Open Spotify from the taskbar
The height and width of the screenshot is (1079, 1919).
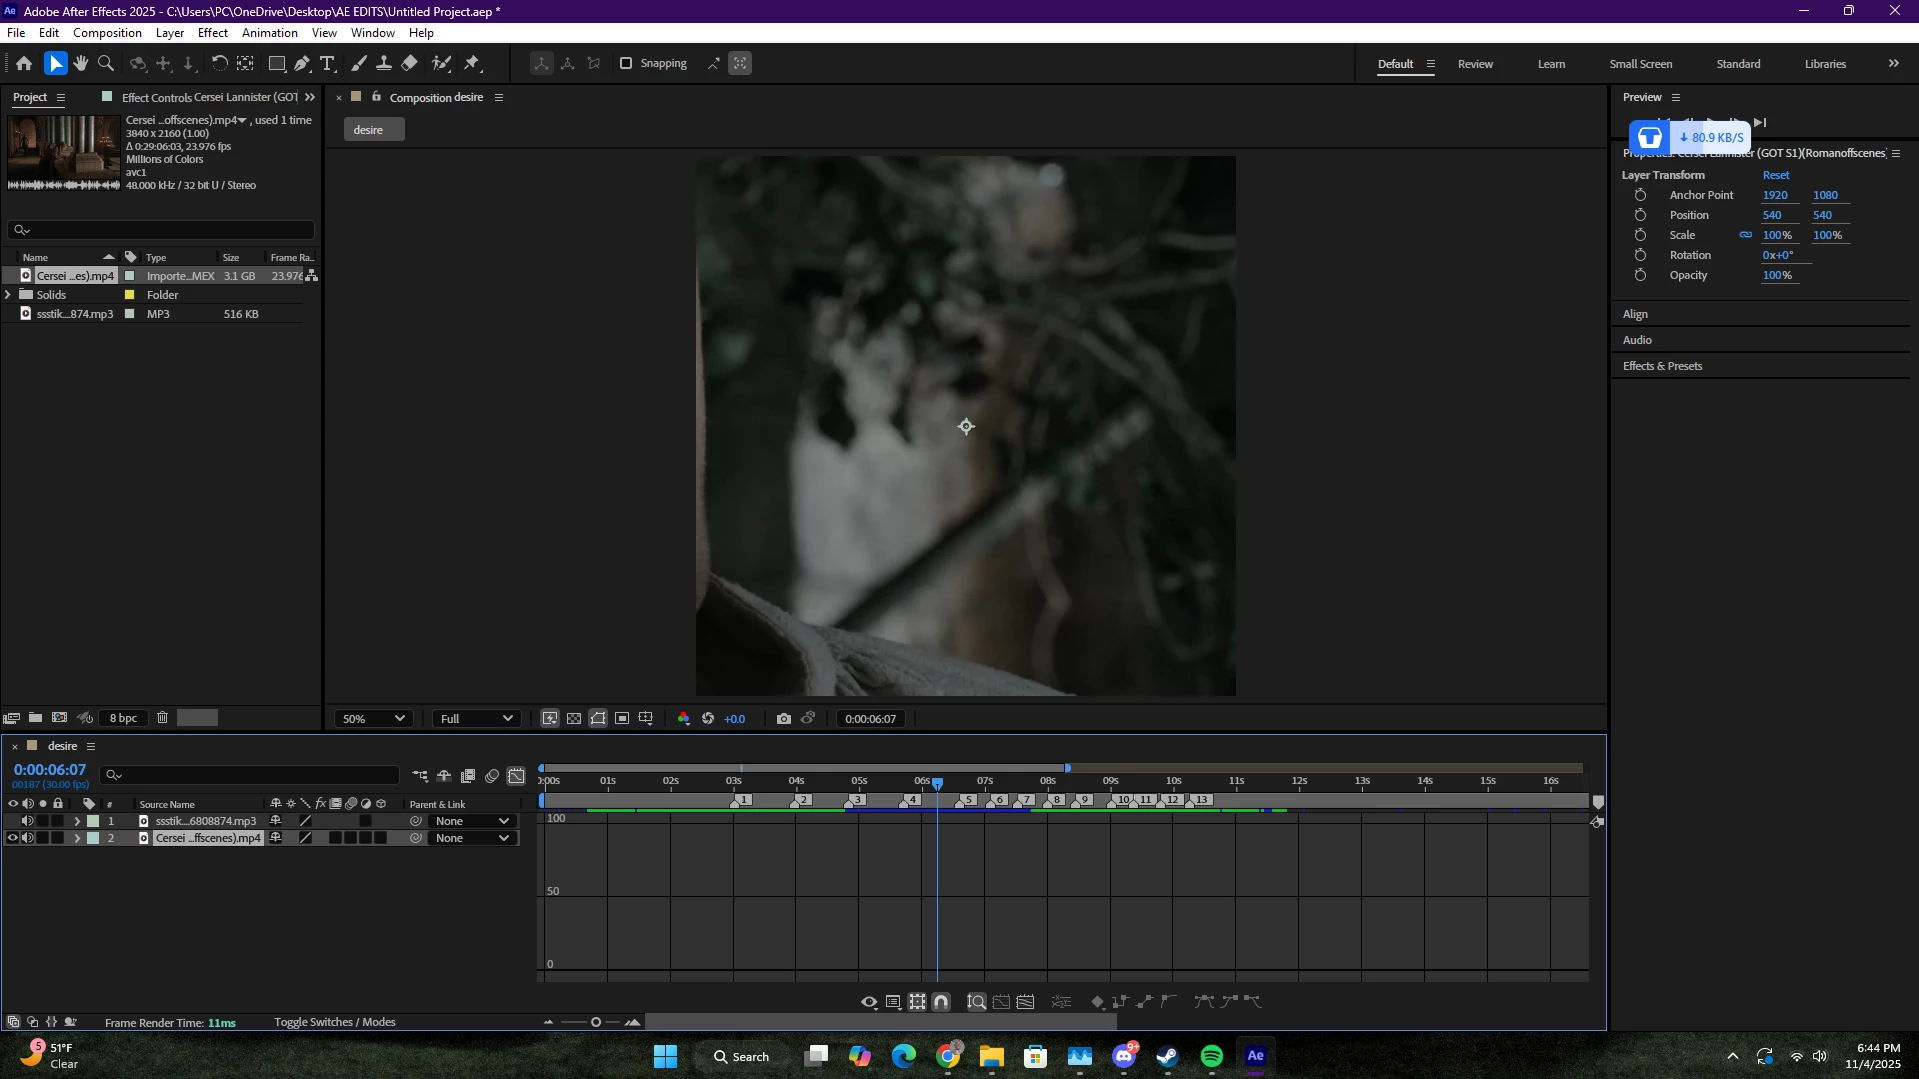1212,1056
